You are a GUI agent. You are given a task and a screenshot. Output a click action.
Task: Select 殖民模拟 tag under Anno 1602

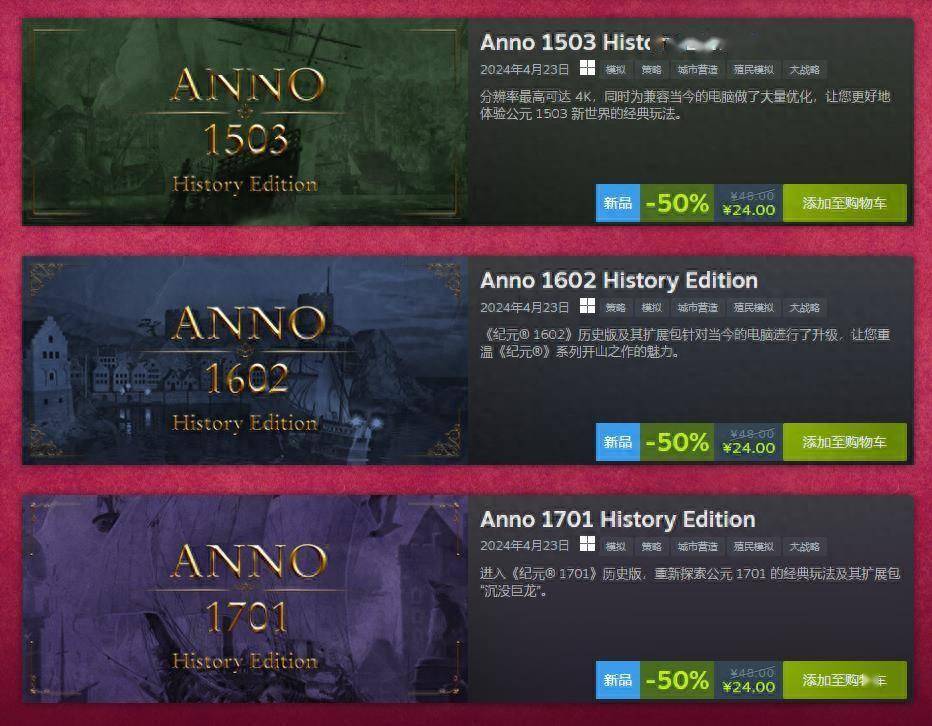[x=753, y=307]
